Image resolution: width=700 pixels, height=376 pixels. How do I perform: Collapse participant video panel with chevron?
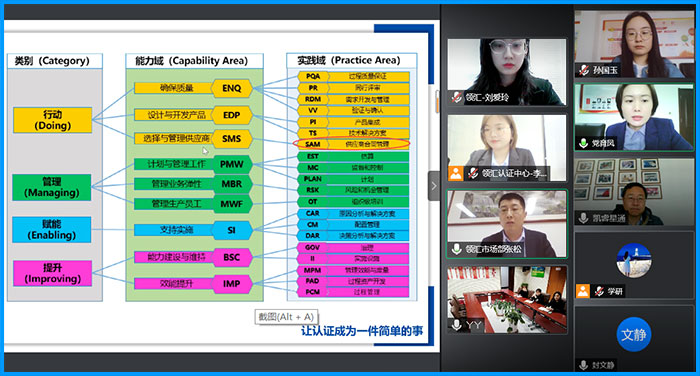tap(434, 186)
